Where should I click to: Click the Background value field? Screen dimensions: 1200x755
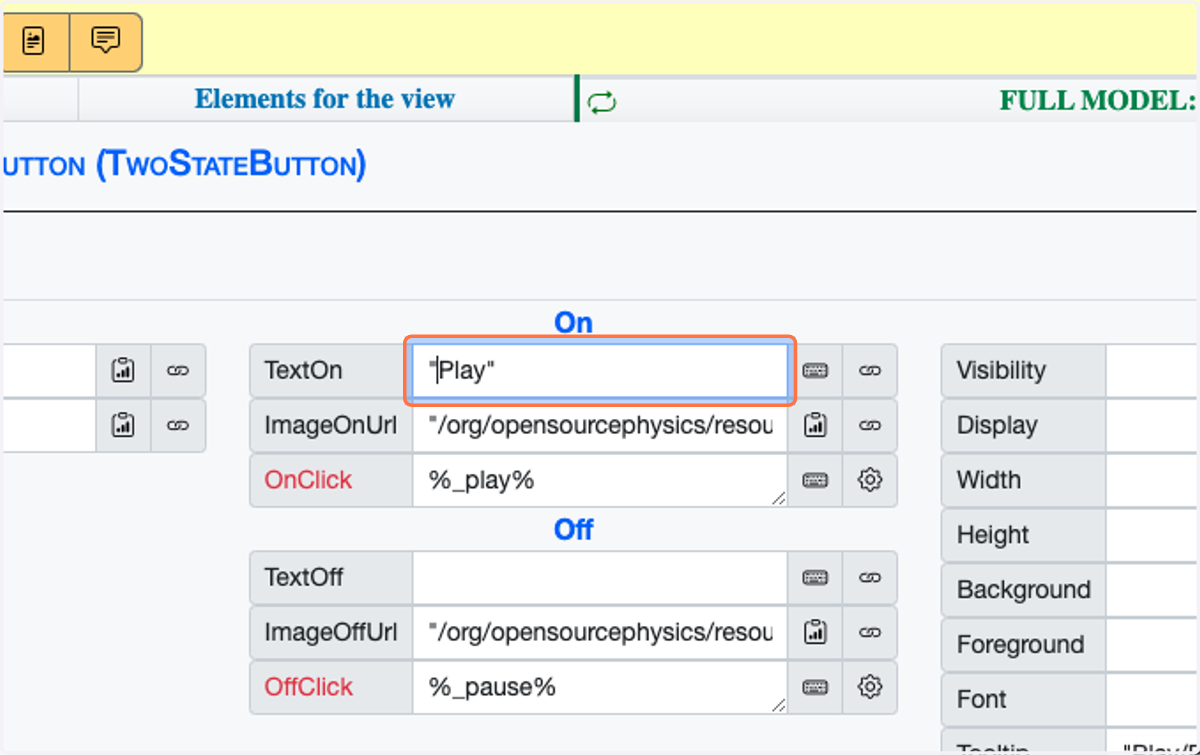coord(1152,590)
